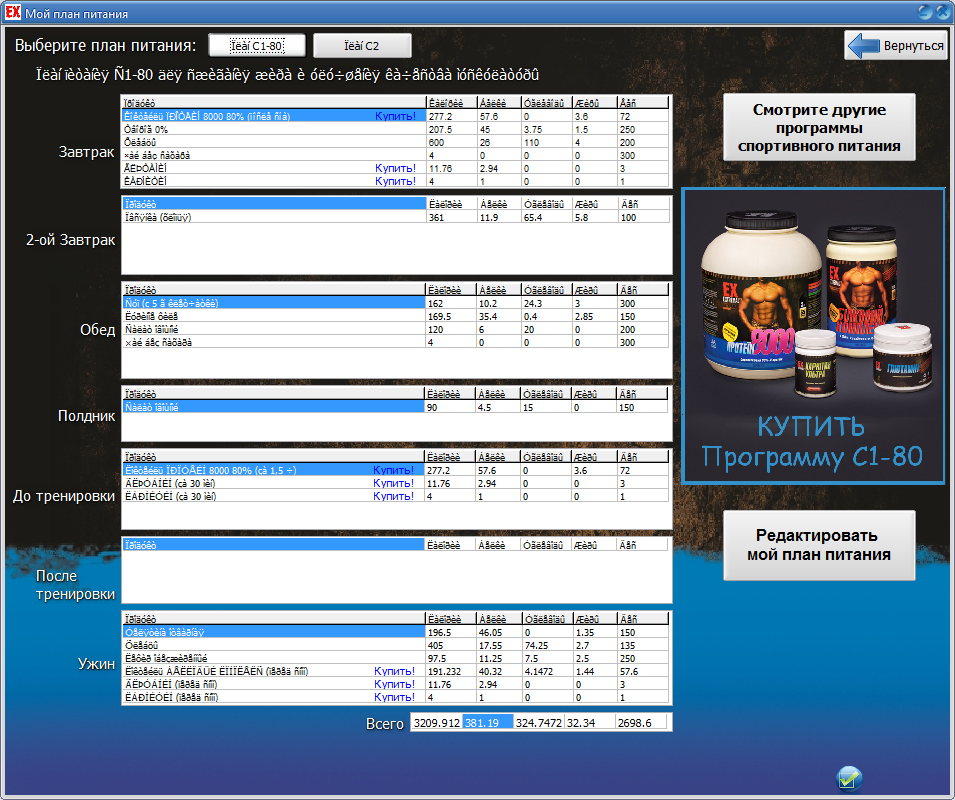Click the EX application logo in the title bar
This screenshot has width=955, height=800.
coord(13,13)
